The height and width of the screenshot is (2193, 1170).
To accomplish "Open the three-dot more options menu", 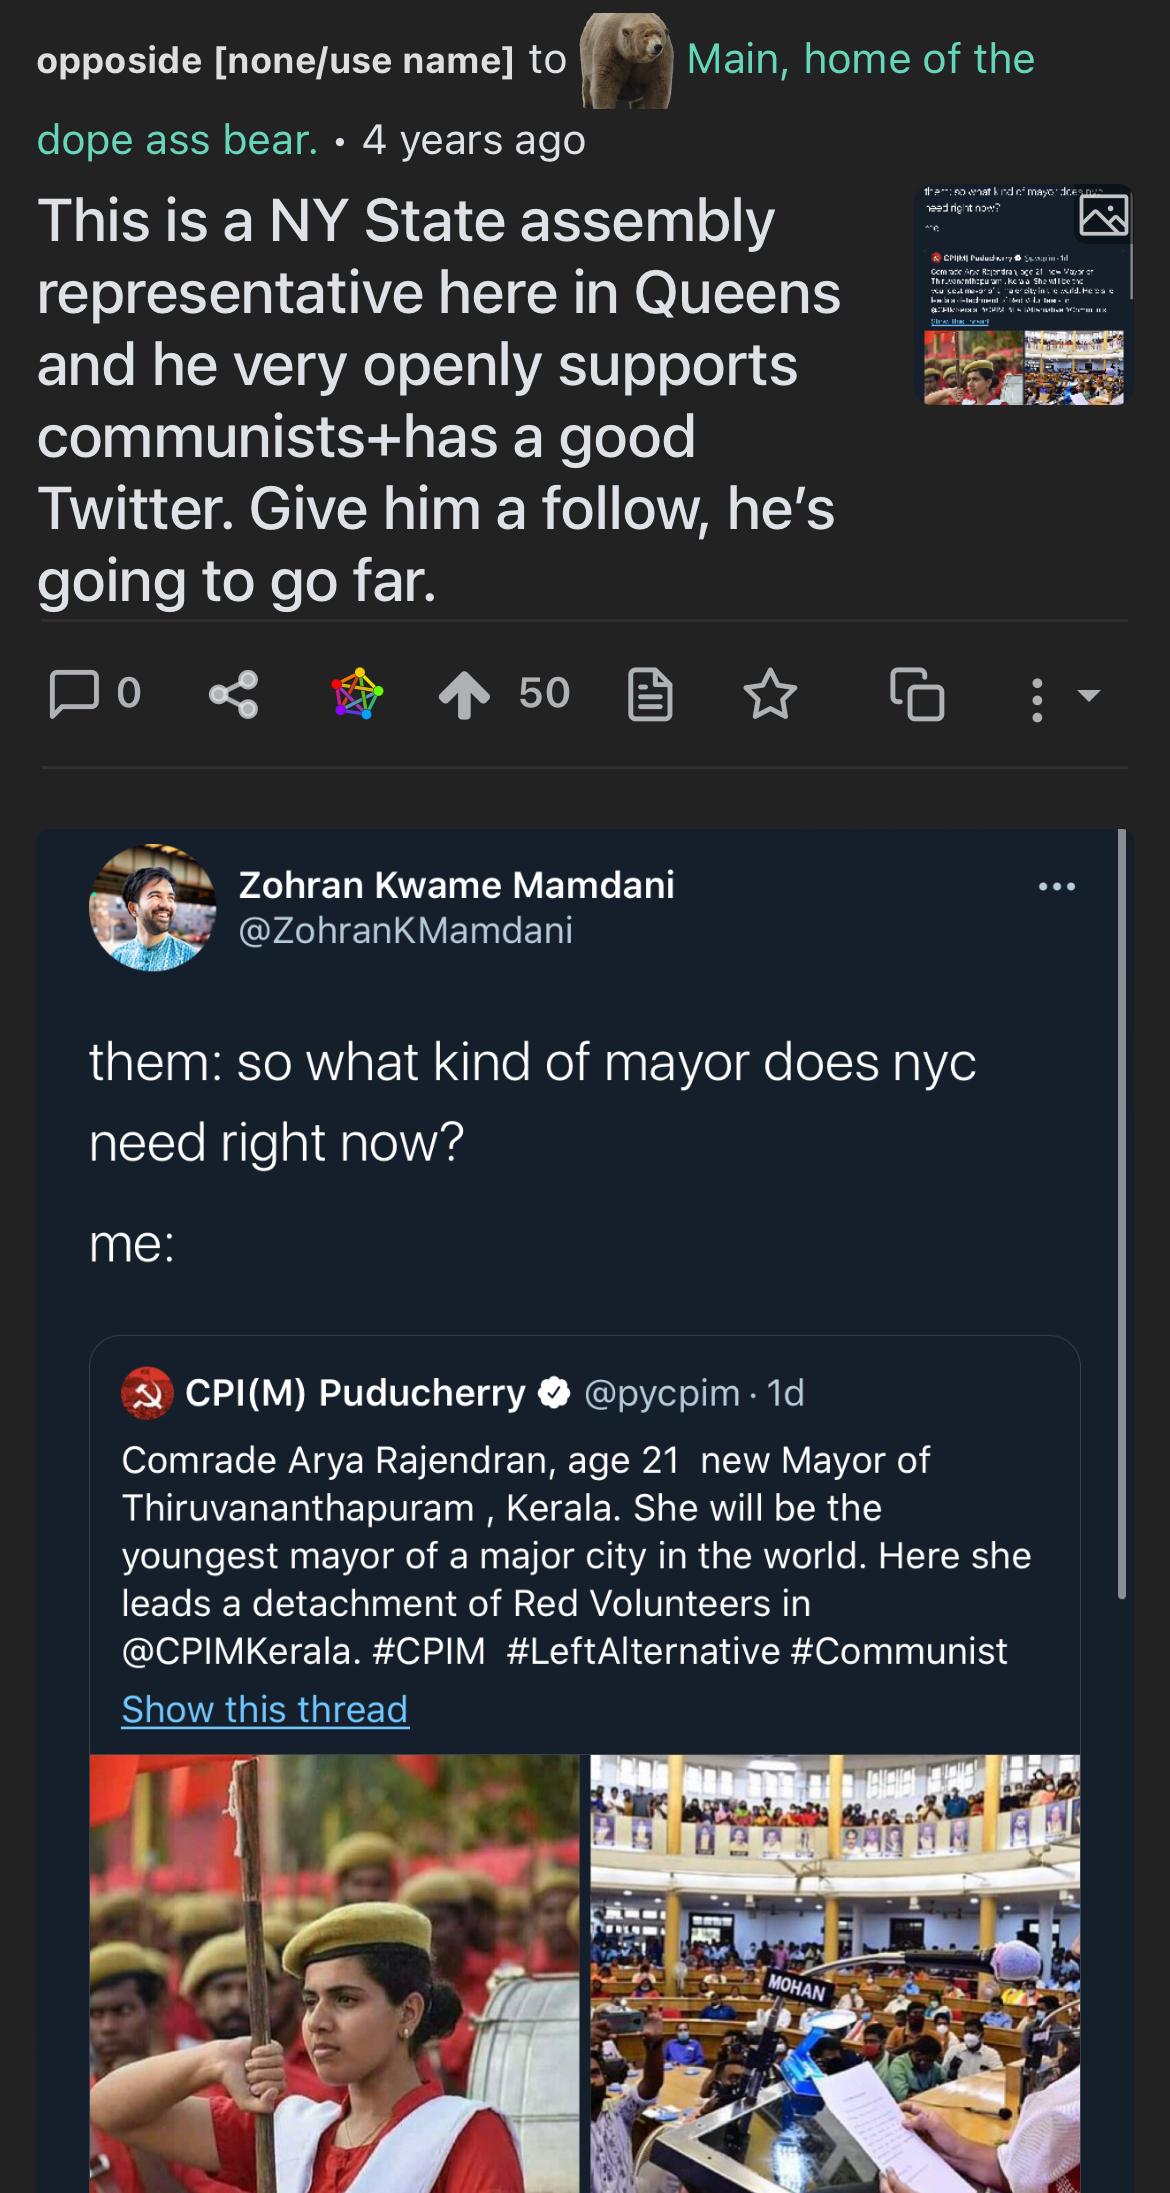I will [x=1037, y=698].
